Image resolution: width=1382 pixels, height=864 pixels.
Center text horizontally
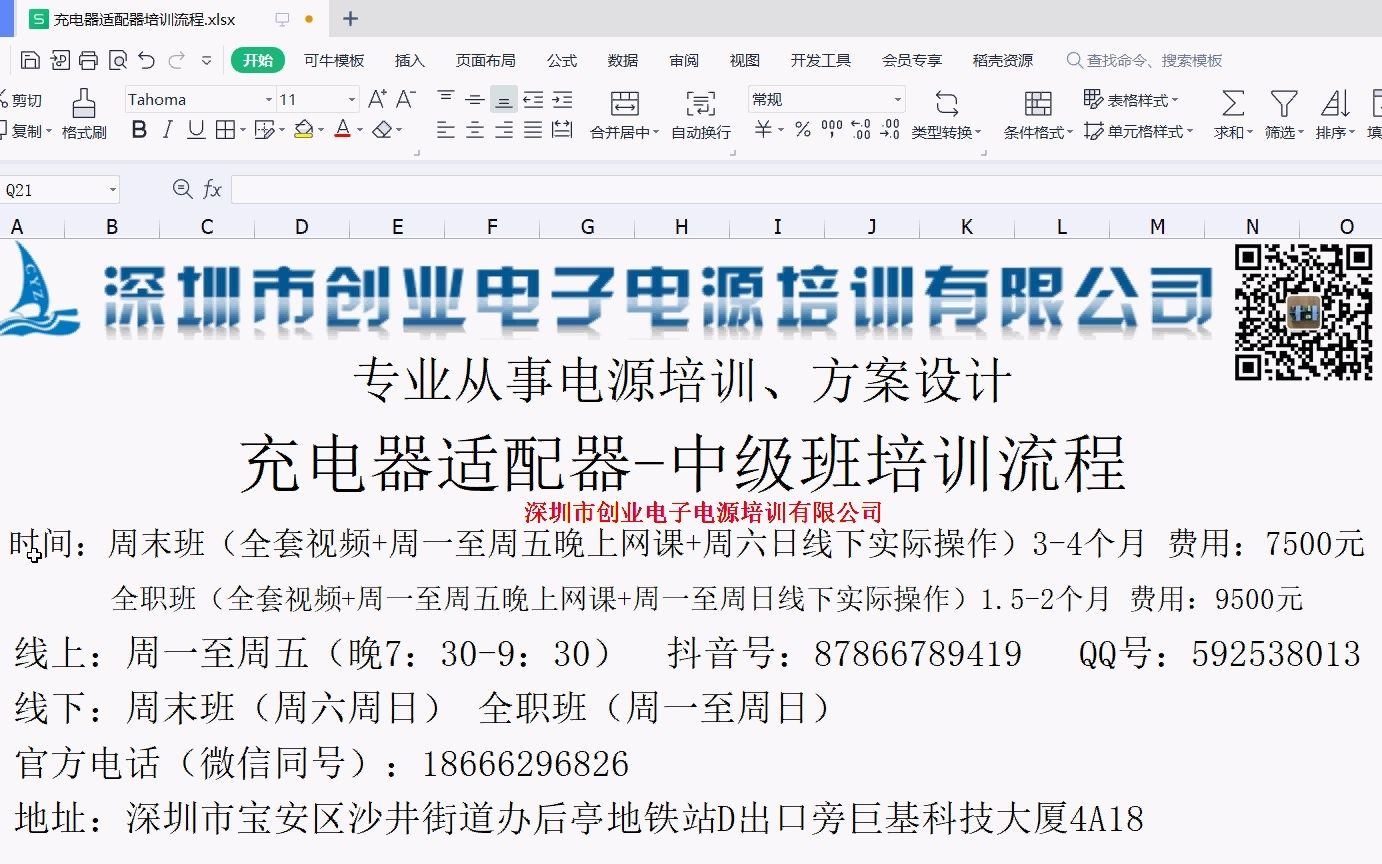(475, 130)
